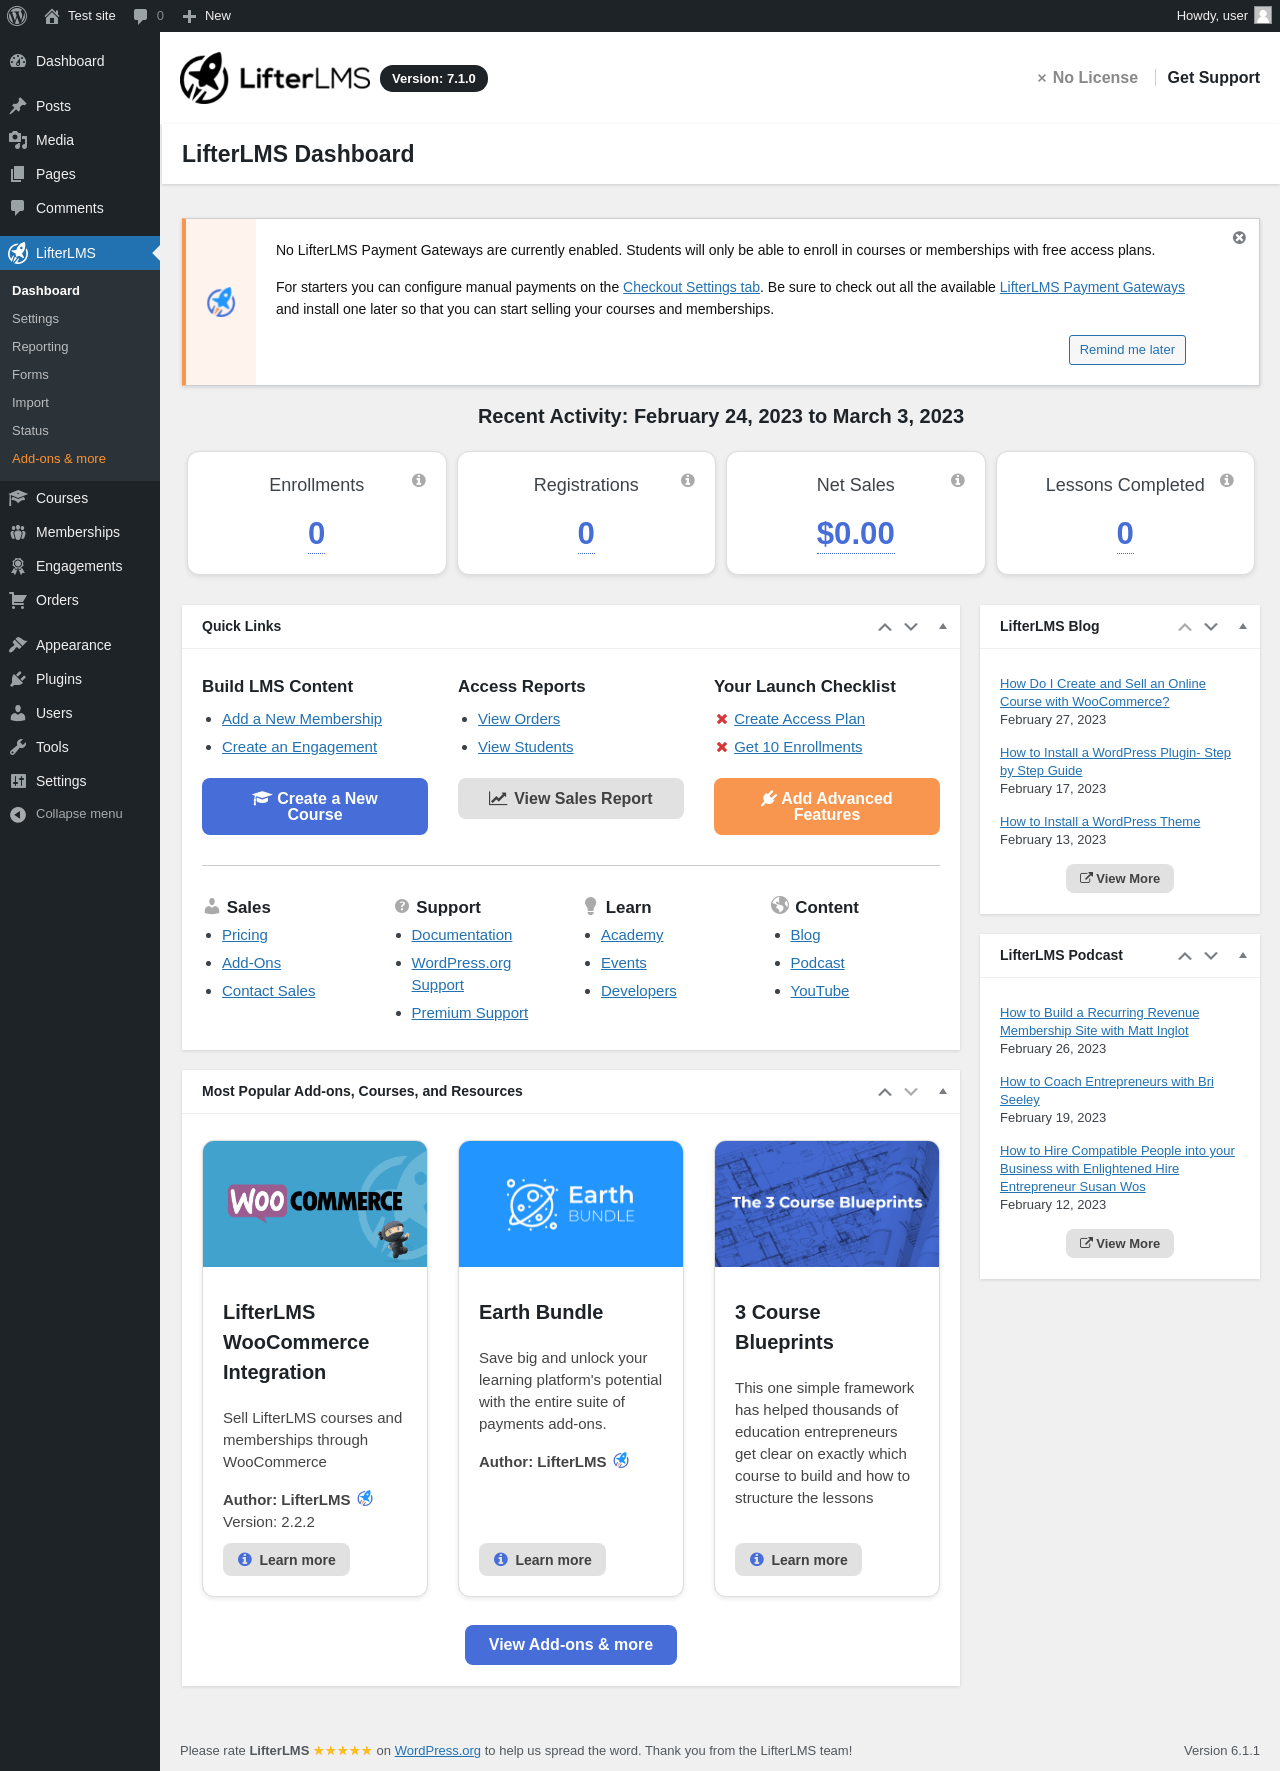1280x1771 pixels.
Task: Click the WooCommerce add-on thumbnail
Action: [x=315, y=1204]
